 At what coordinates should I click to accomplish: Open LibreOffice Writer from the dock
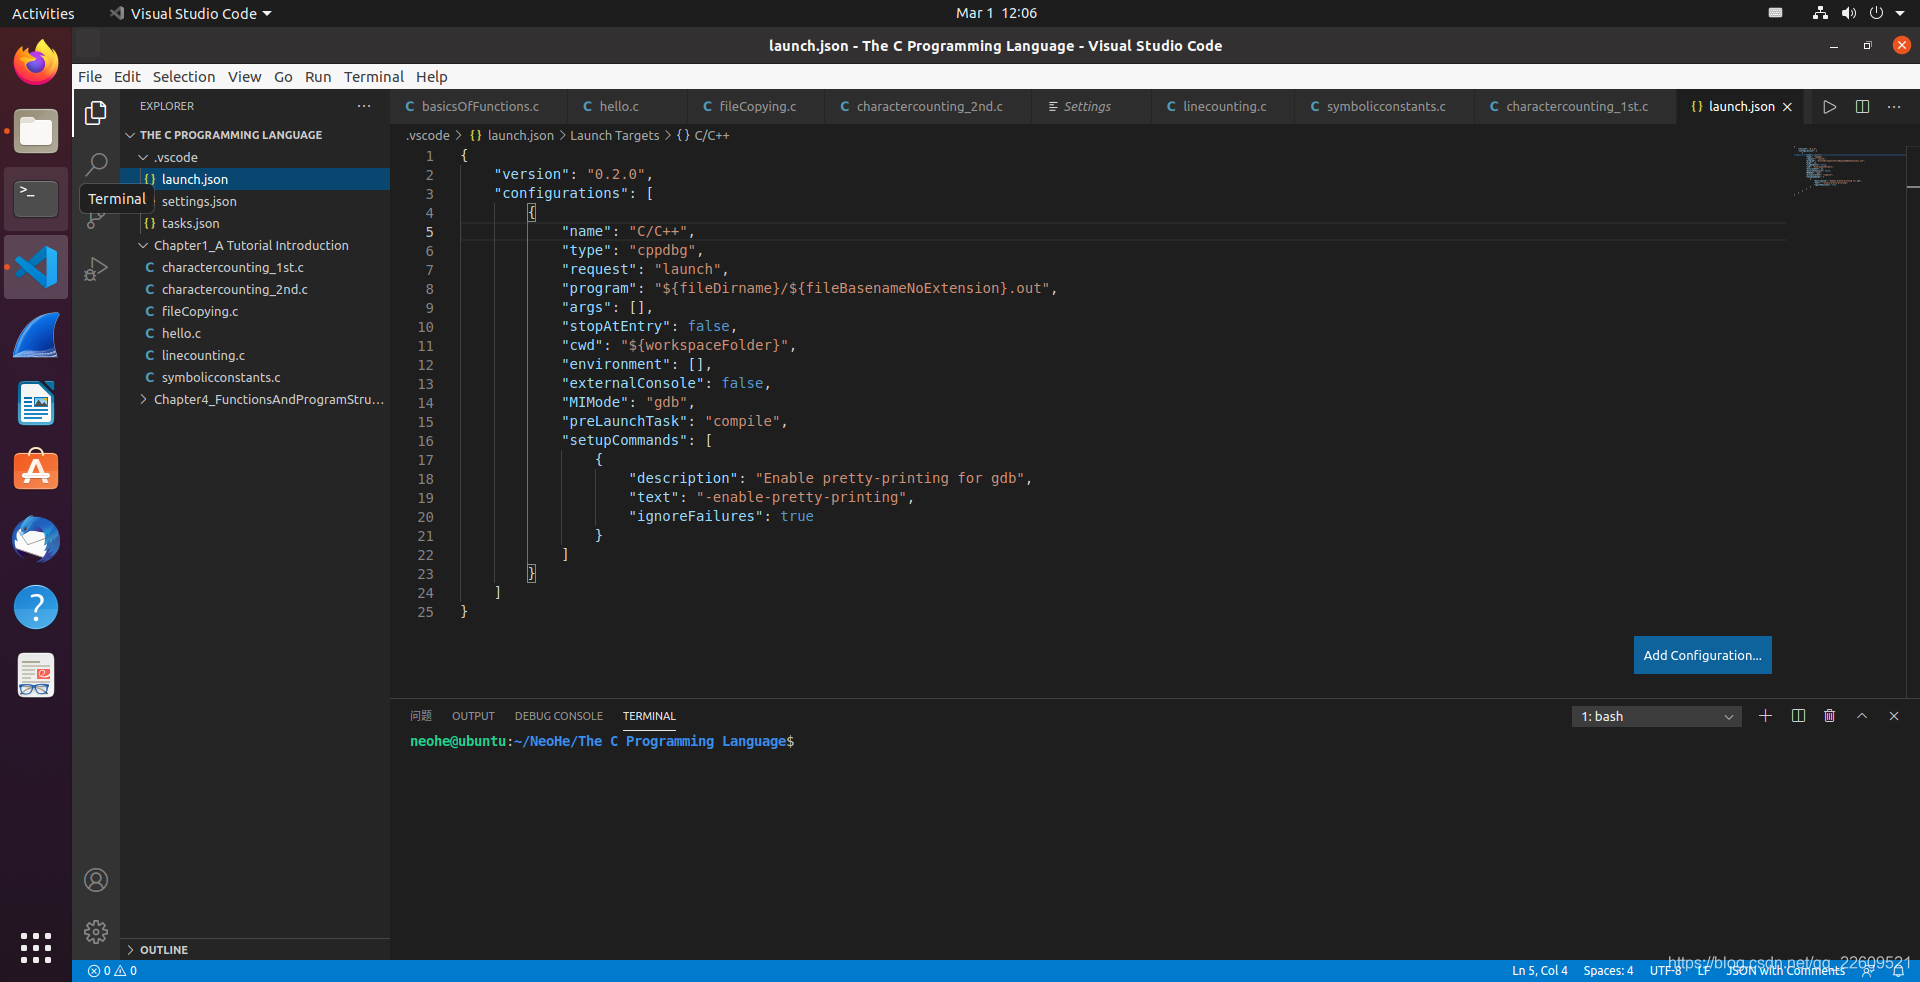(36, 403)
